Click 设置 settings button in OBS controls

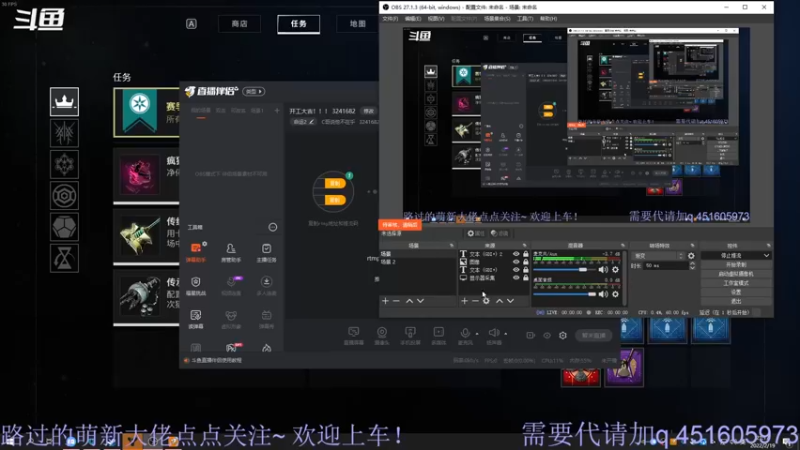click(736, 292)
